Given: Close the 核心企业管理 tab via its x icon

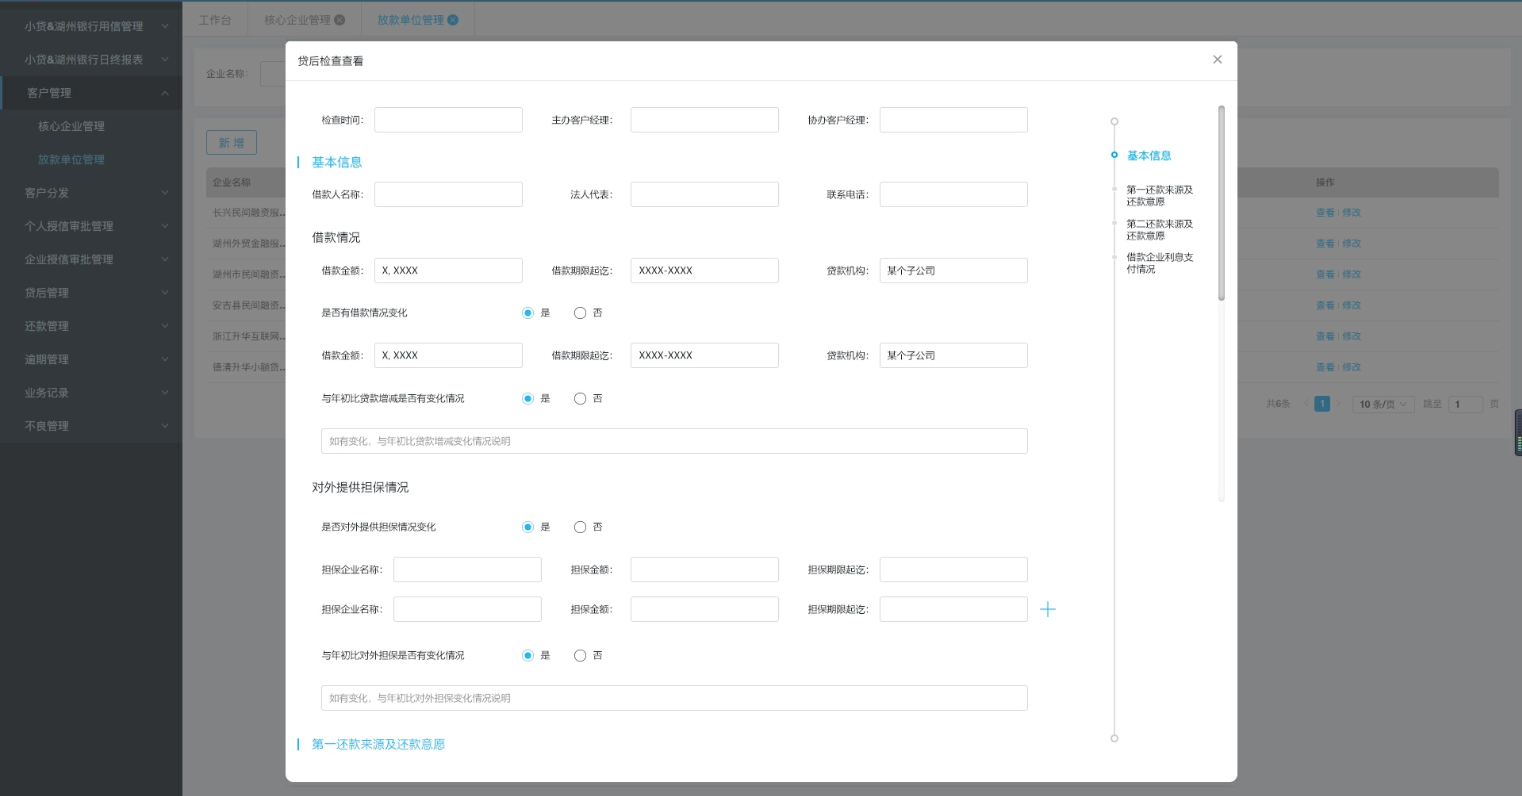Looking at the screenshot, I should (340, 20).
